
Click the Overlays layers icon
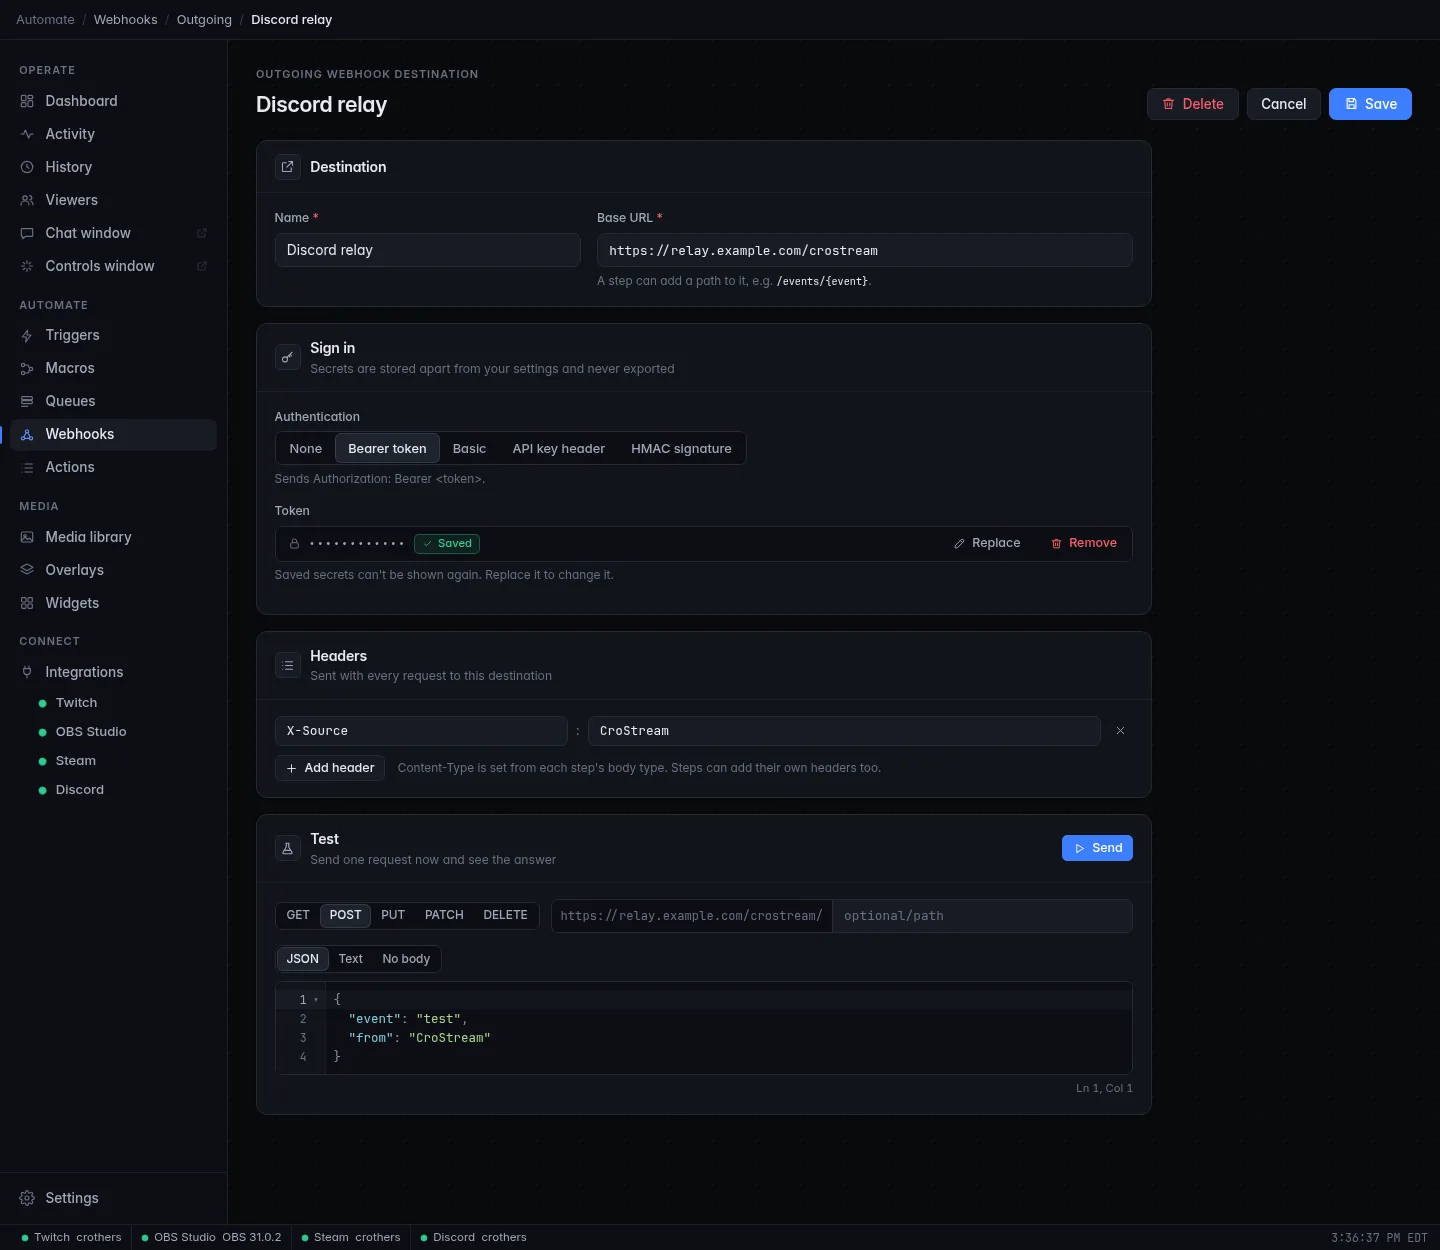click(x=27, y=570)
